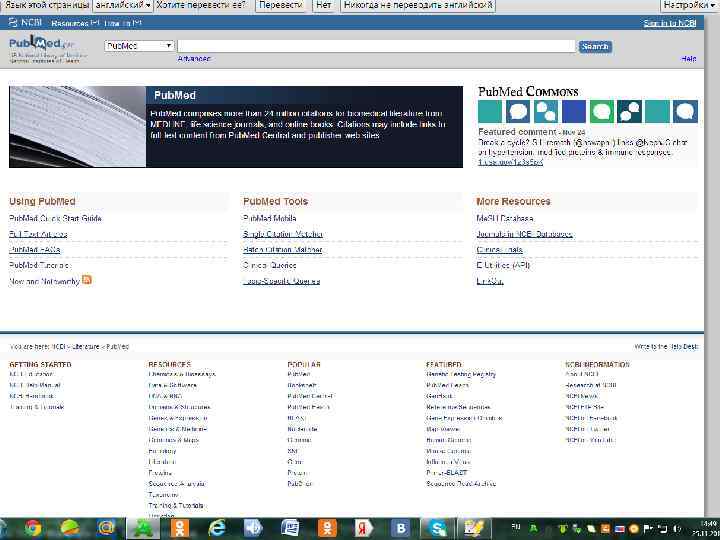
Task: Open the Help link near search
Action: [689, 59]
